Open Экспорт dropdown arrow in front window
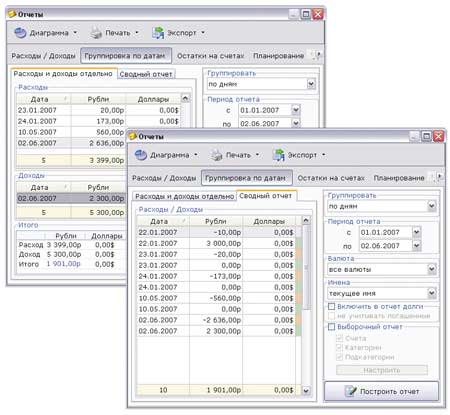 coord(324,155)
